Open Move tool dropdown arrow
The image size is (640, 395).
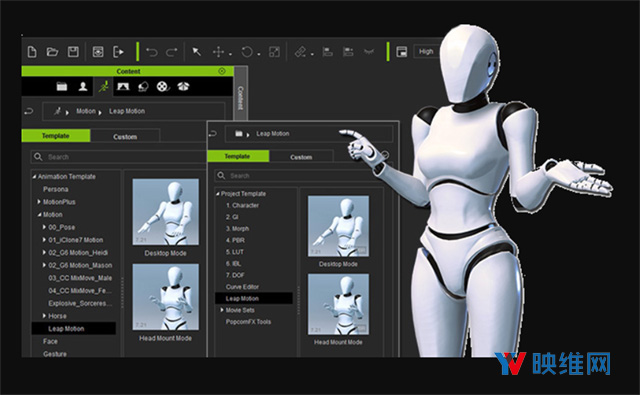(230, 54)
